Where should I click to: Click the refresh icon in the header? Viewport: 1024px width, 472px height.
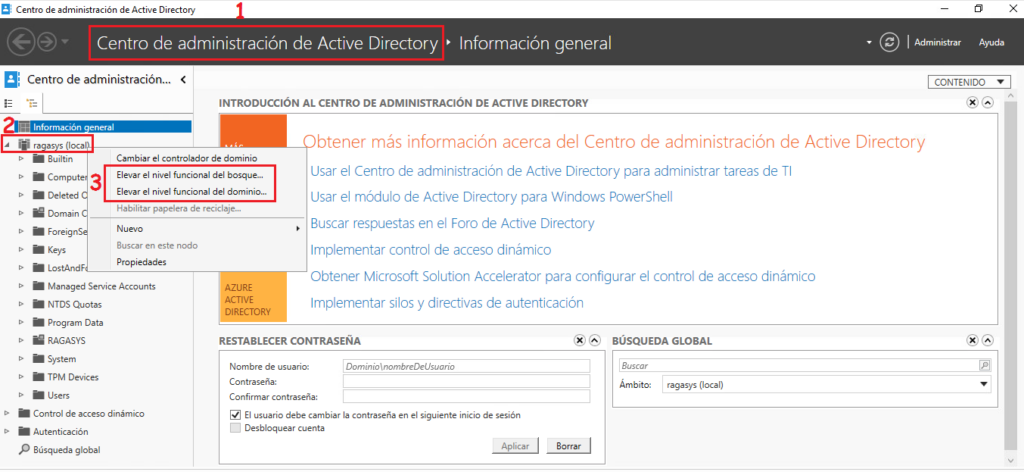click(890, 43)
